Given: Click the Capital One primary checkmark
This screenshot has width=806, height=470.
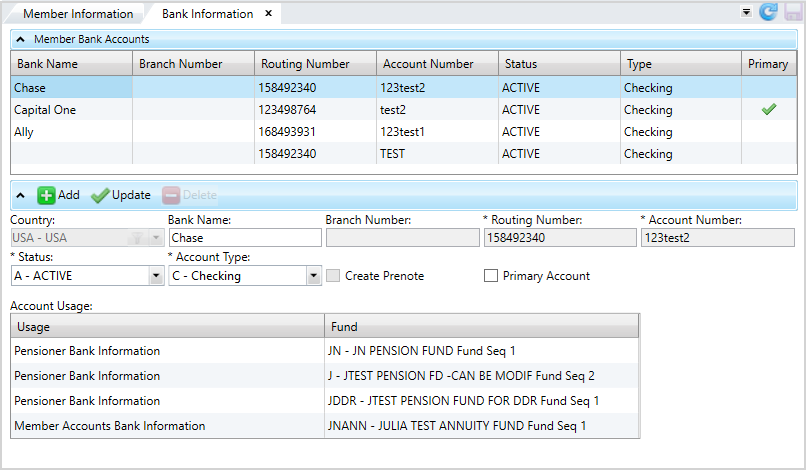Looking at the screenshot, I should click(768, 110).
